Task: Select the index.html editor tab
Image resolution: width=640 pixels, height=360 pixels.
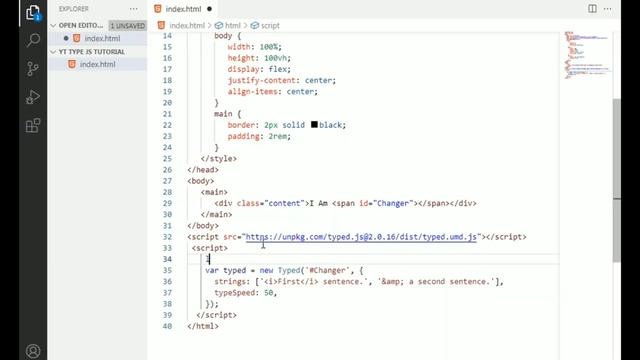Action: click(183, 9)
